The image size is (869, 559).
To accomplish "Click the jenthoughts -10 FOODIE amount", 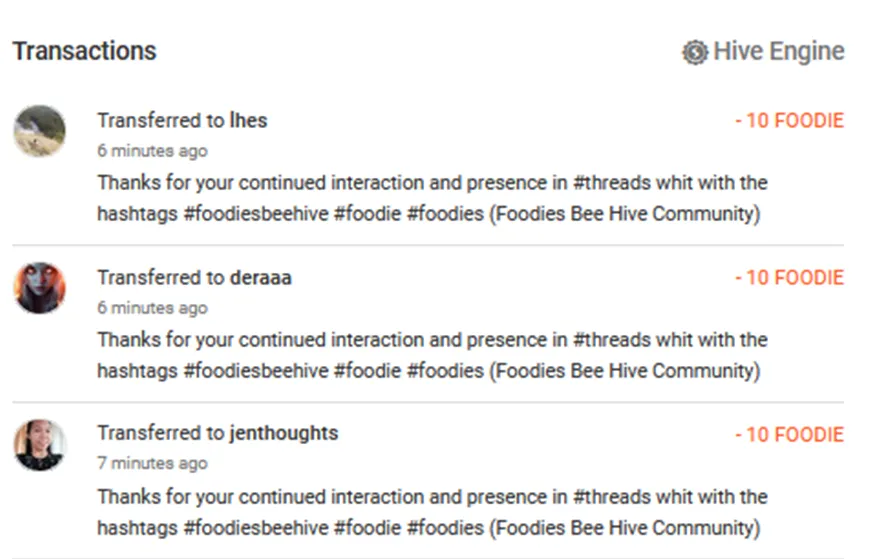I will (789, 435).
